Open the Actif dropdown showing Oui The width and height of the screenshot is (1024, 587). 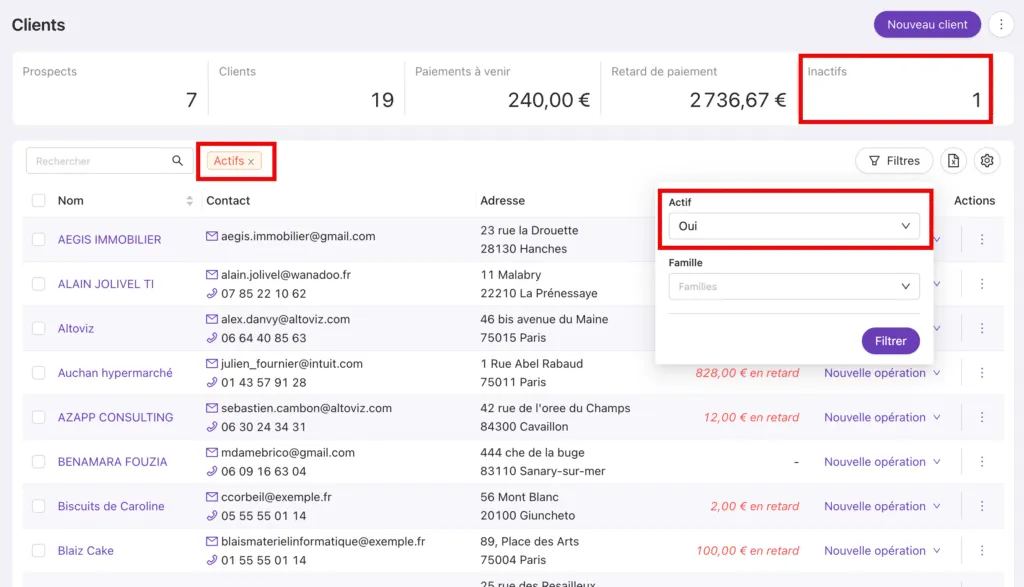pyautogui.click(x=794, y=226)
